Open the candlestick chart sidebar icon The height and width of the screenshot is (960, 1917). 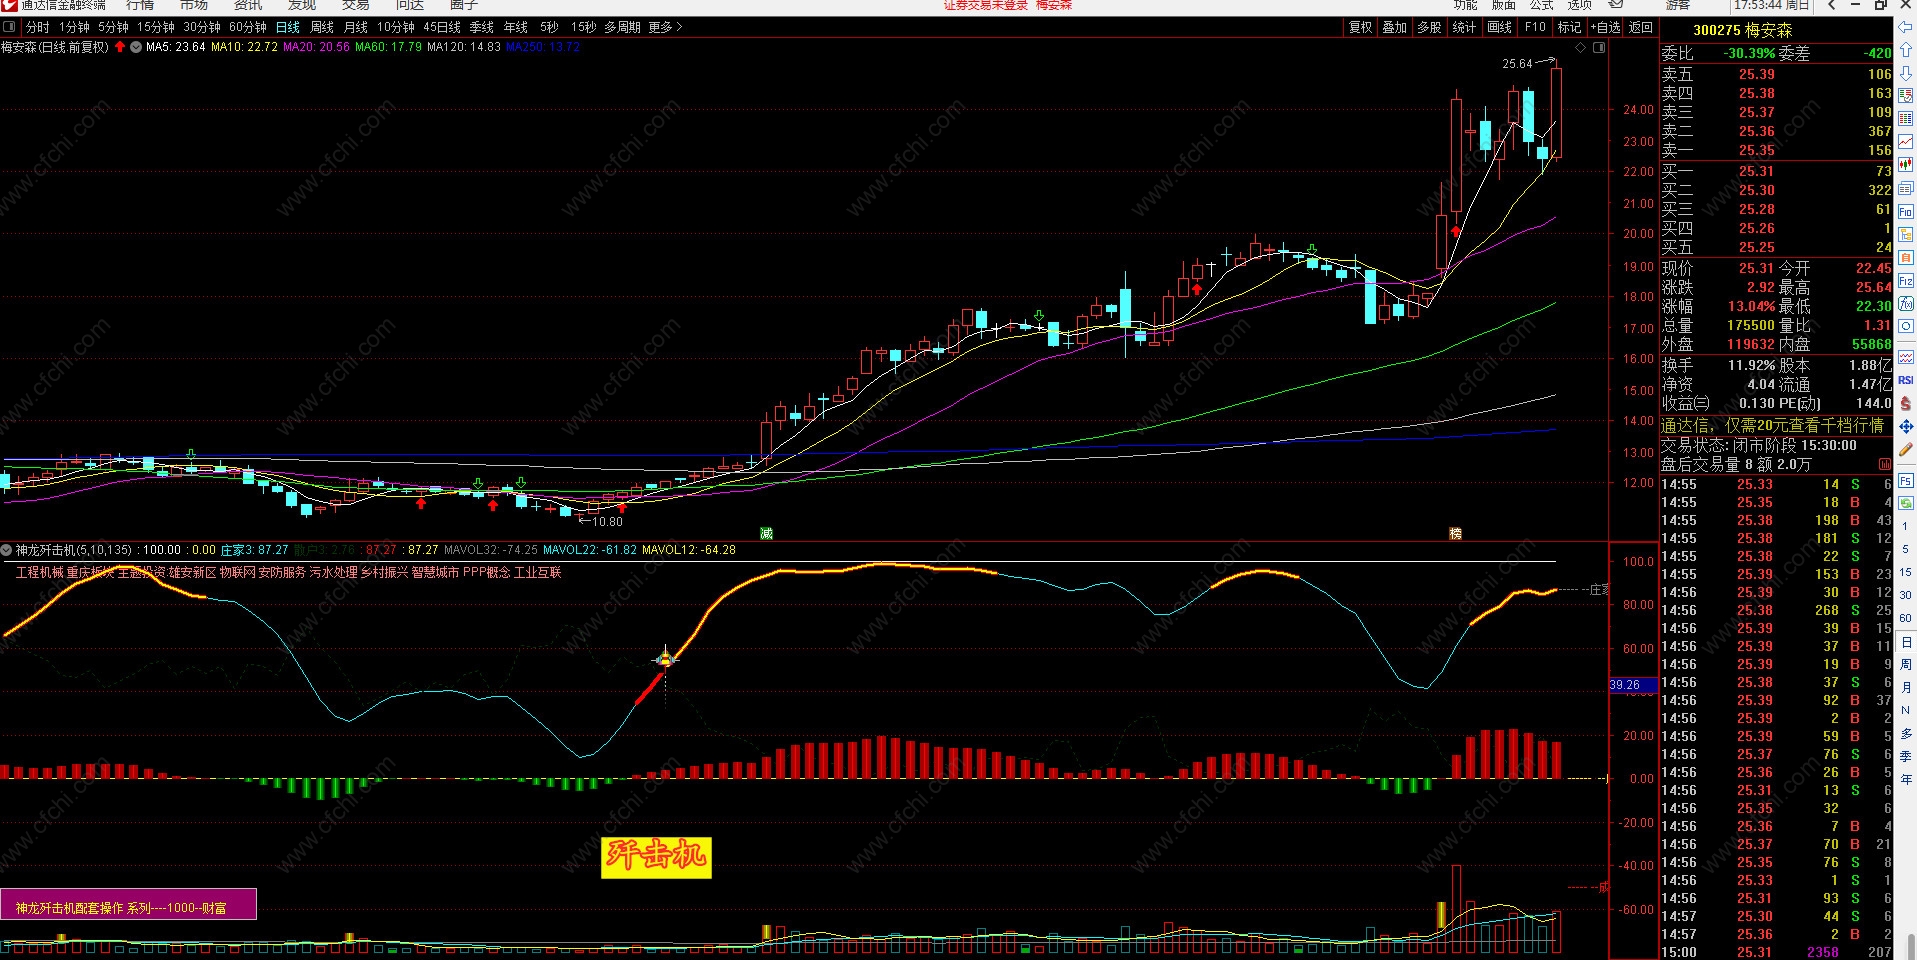coord(1906,165)
